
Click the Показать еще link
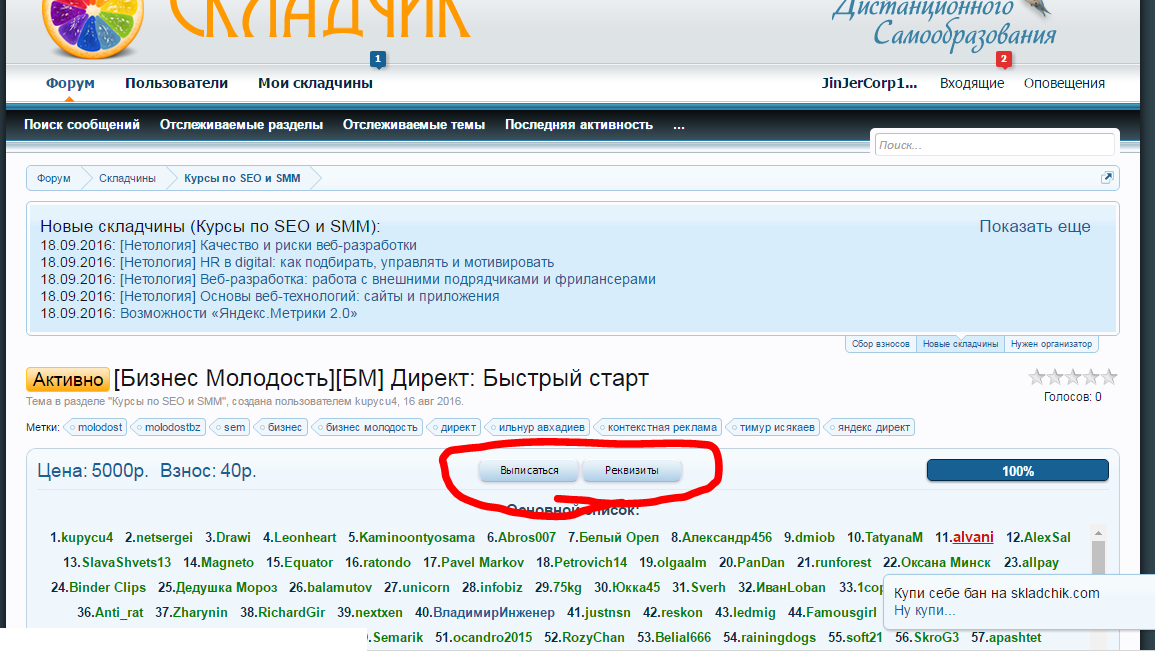pyautogui.click(x=1035, y=227)
